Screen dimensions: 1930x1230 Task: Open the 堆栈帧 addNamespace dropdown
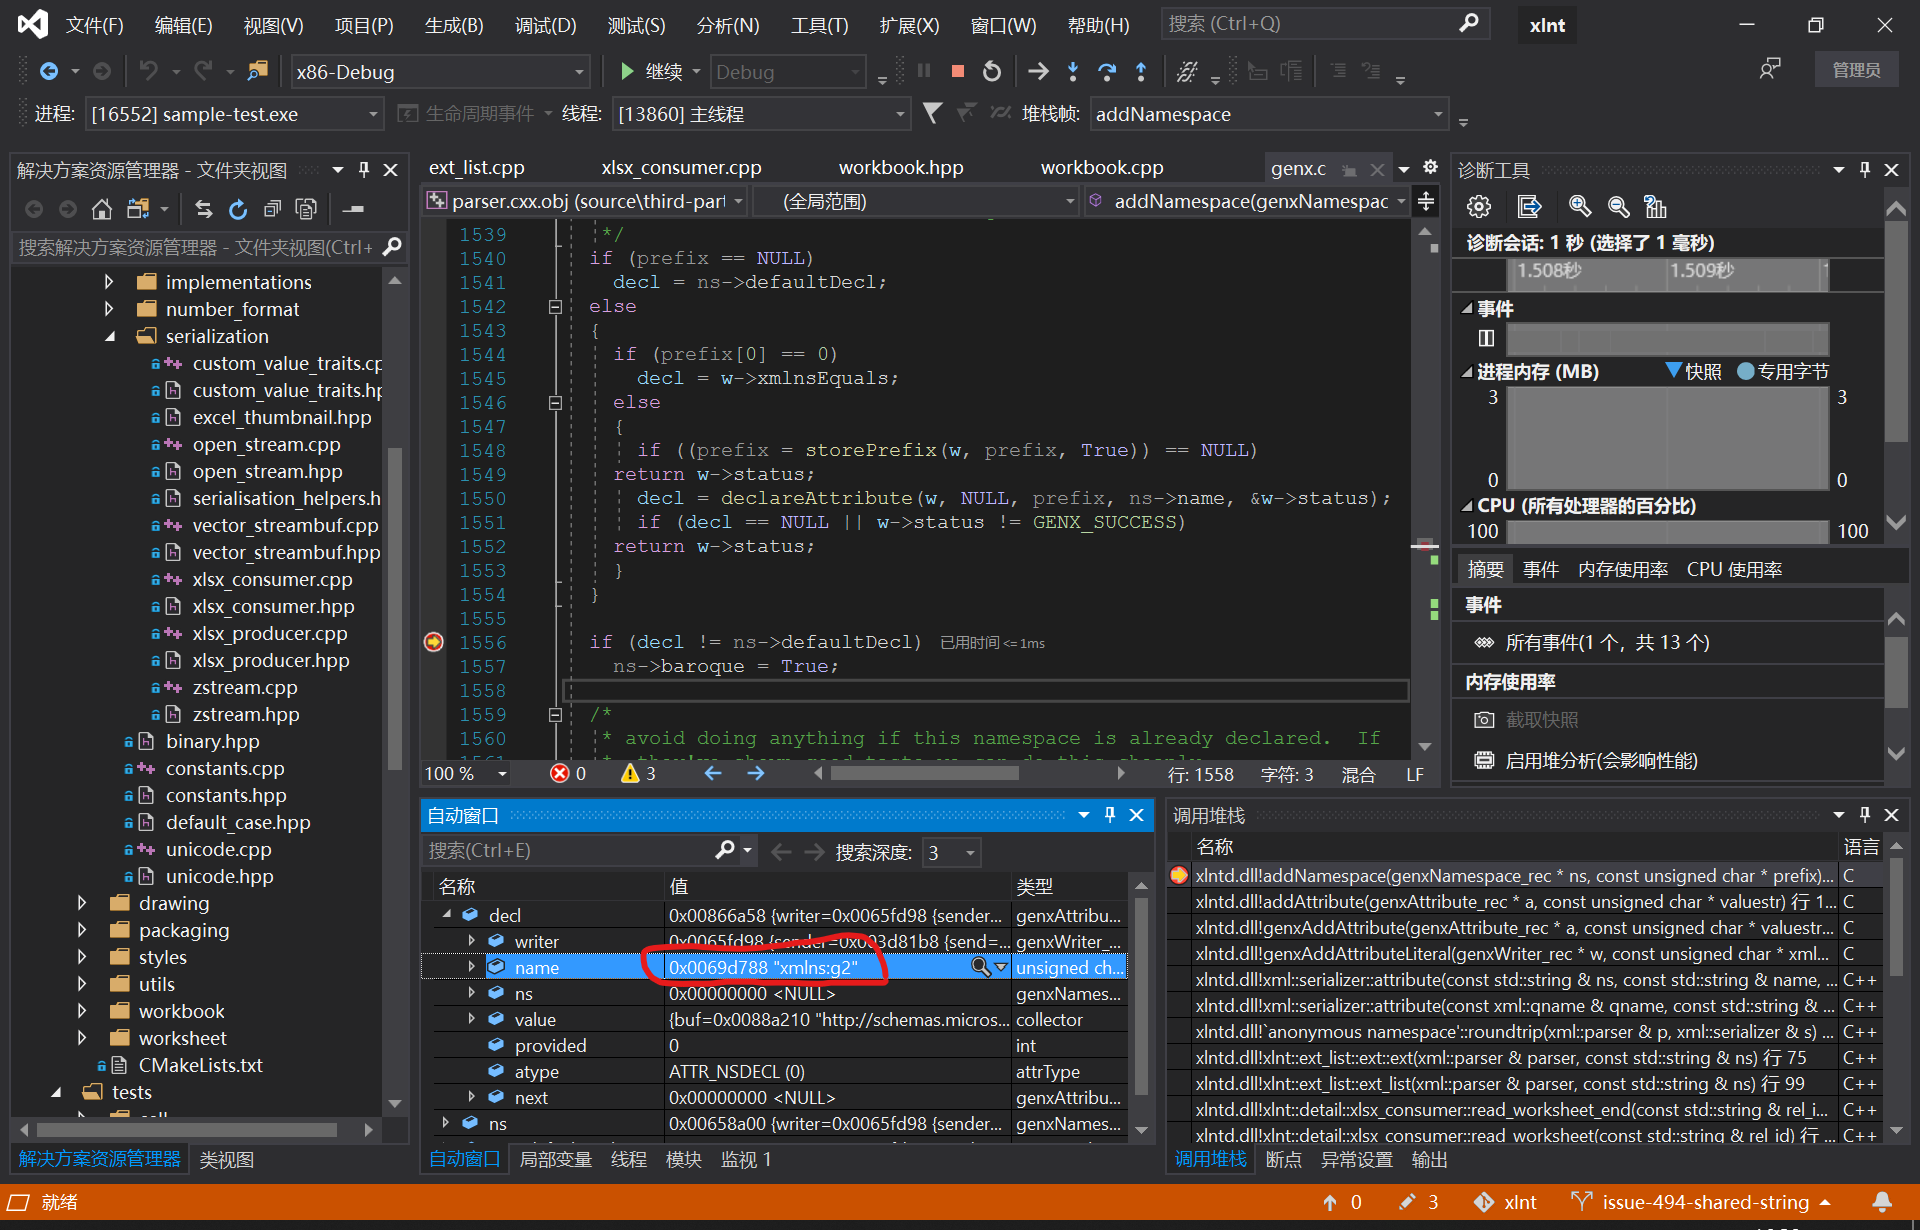click(x=1438, y=113)
